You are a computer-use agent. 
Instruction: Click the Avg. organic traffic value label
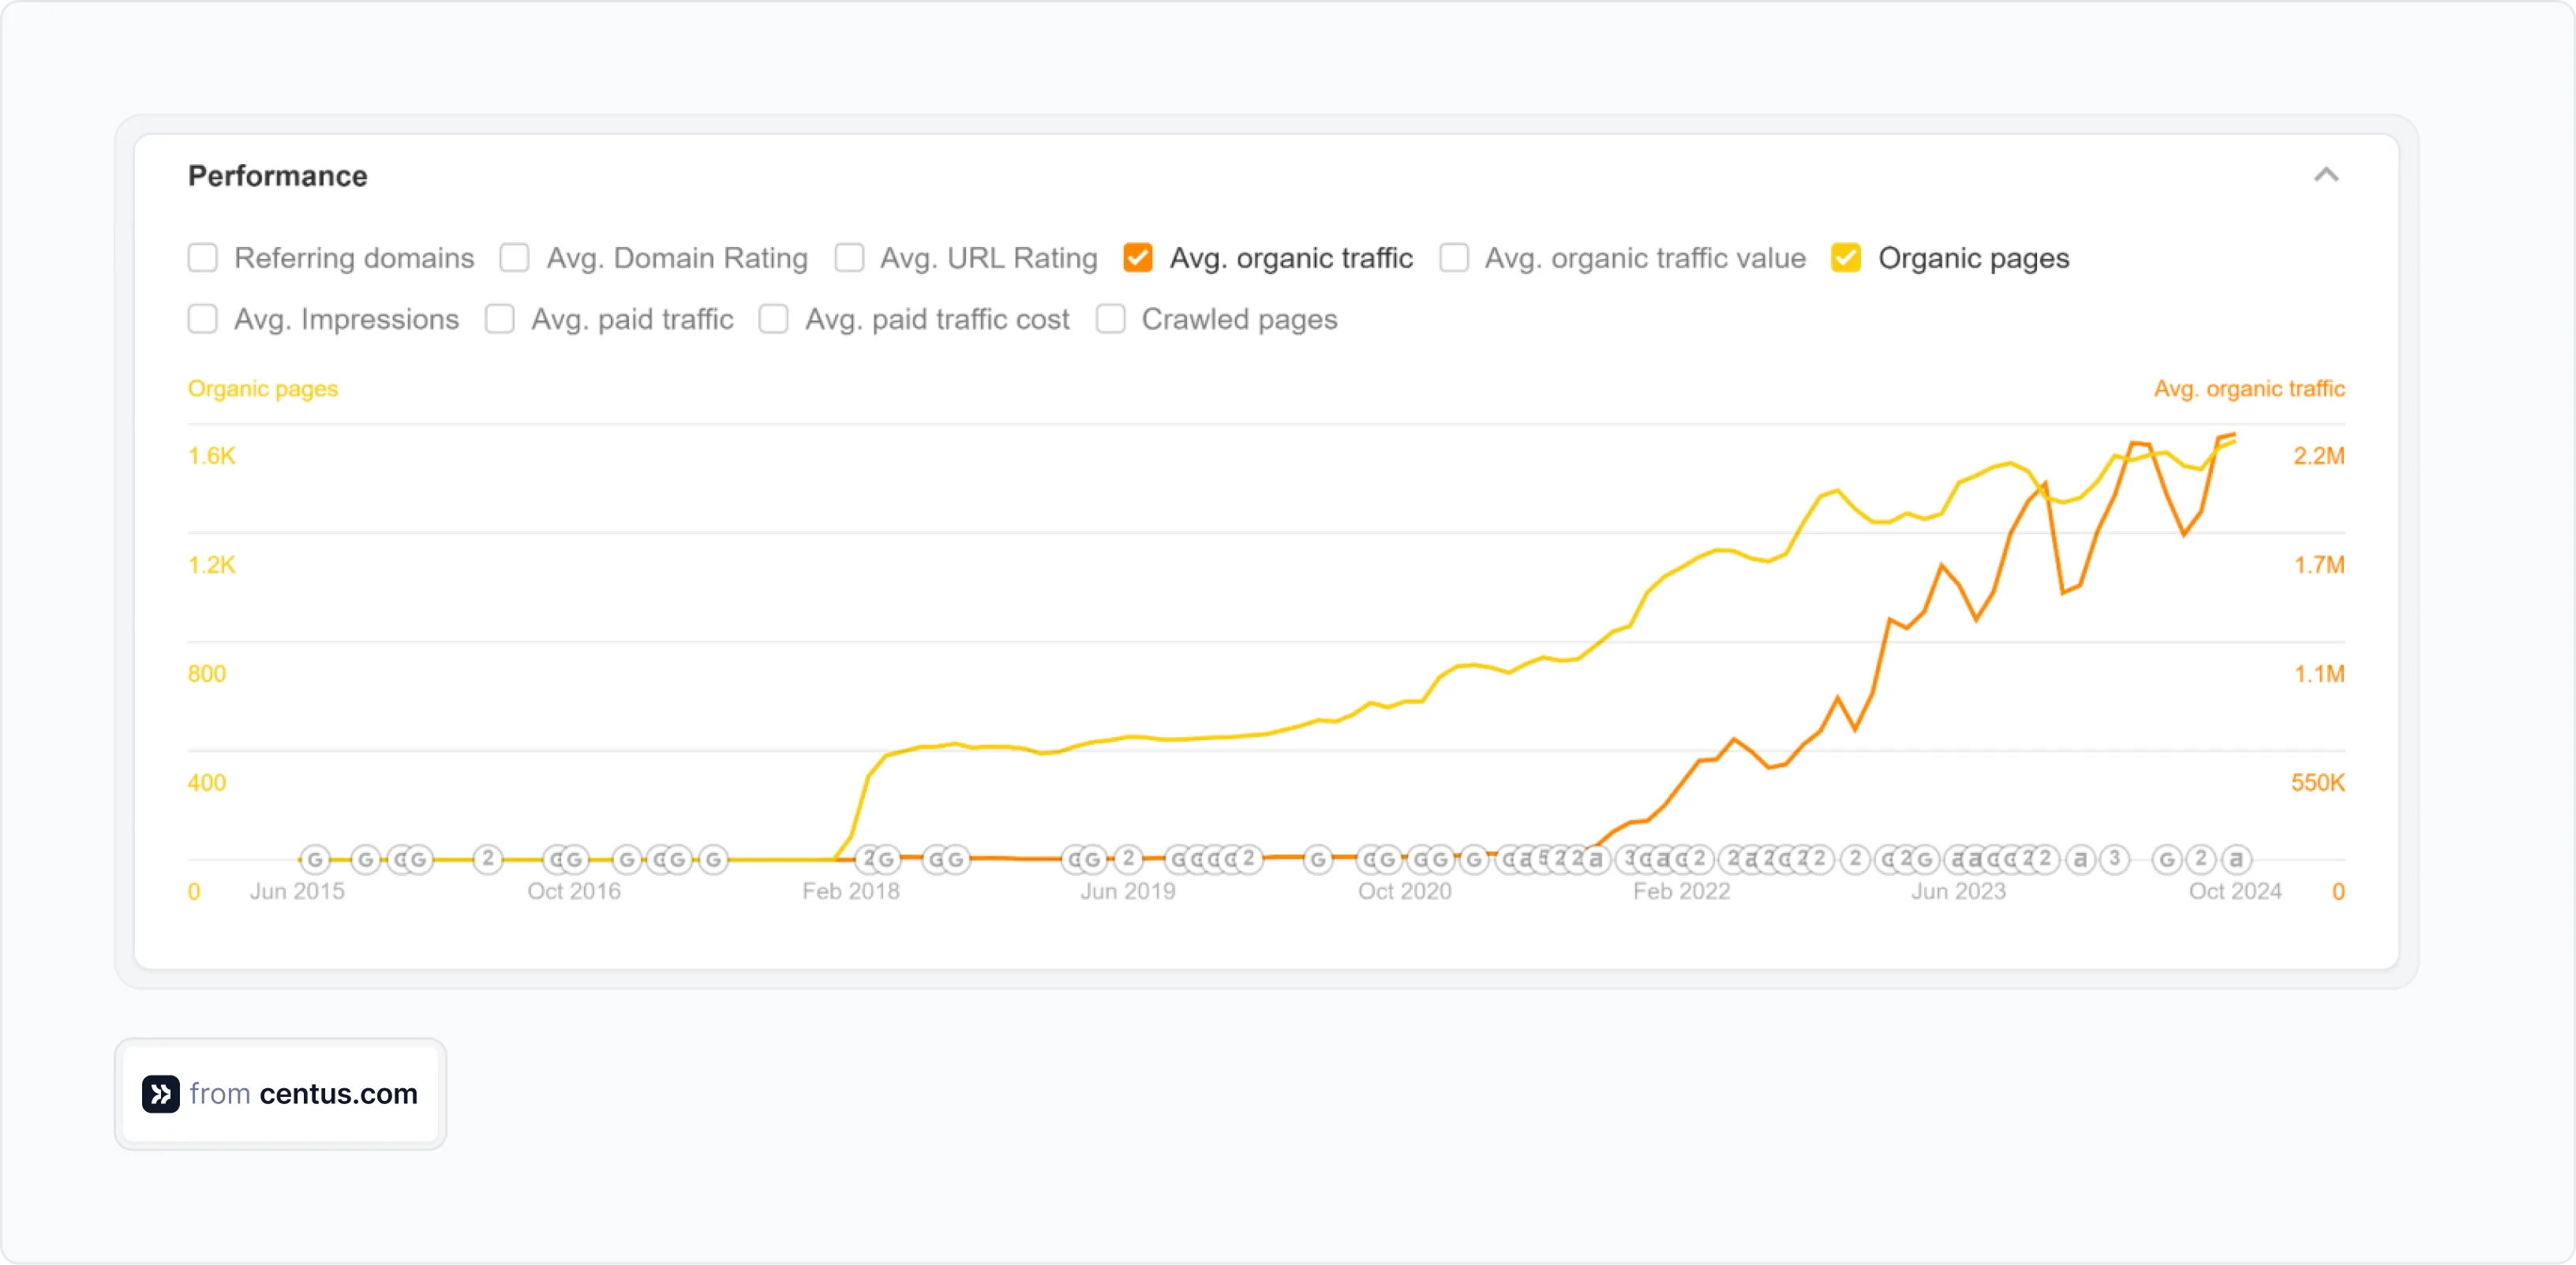click(x=1643, y=257)
